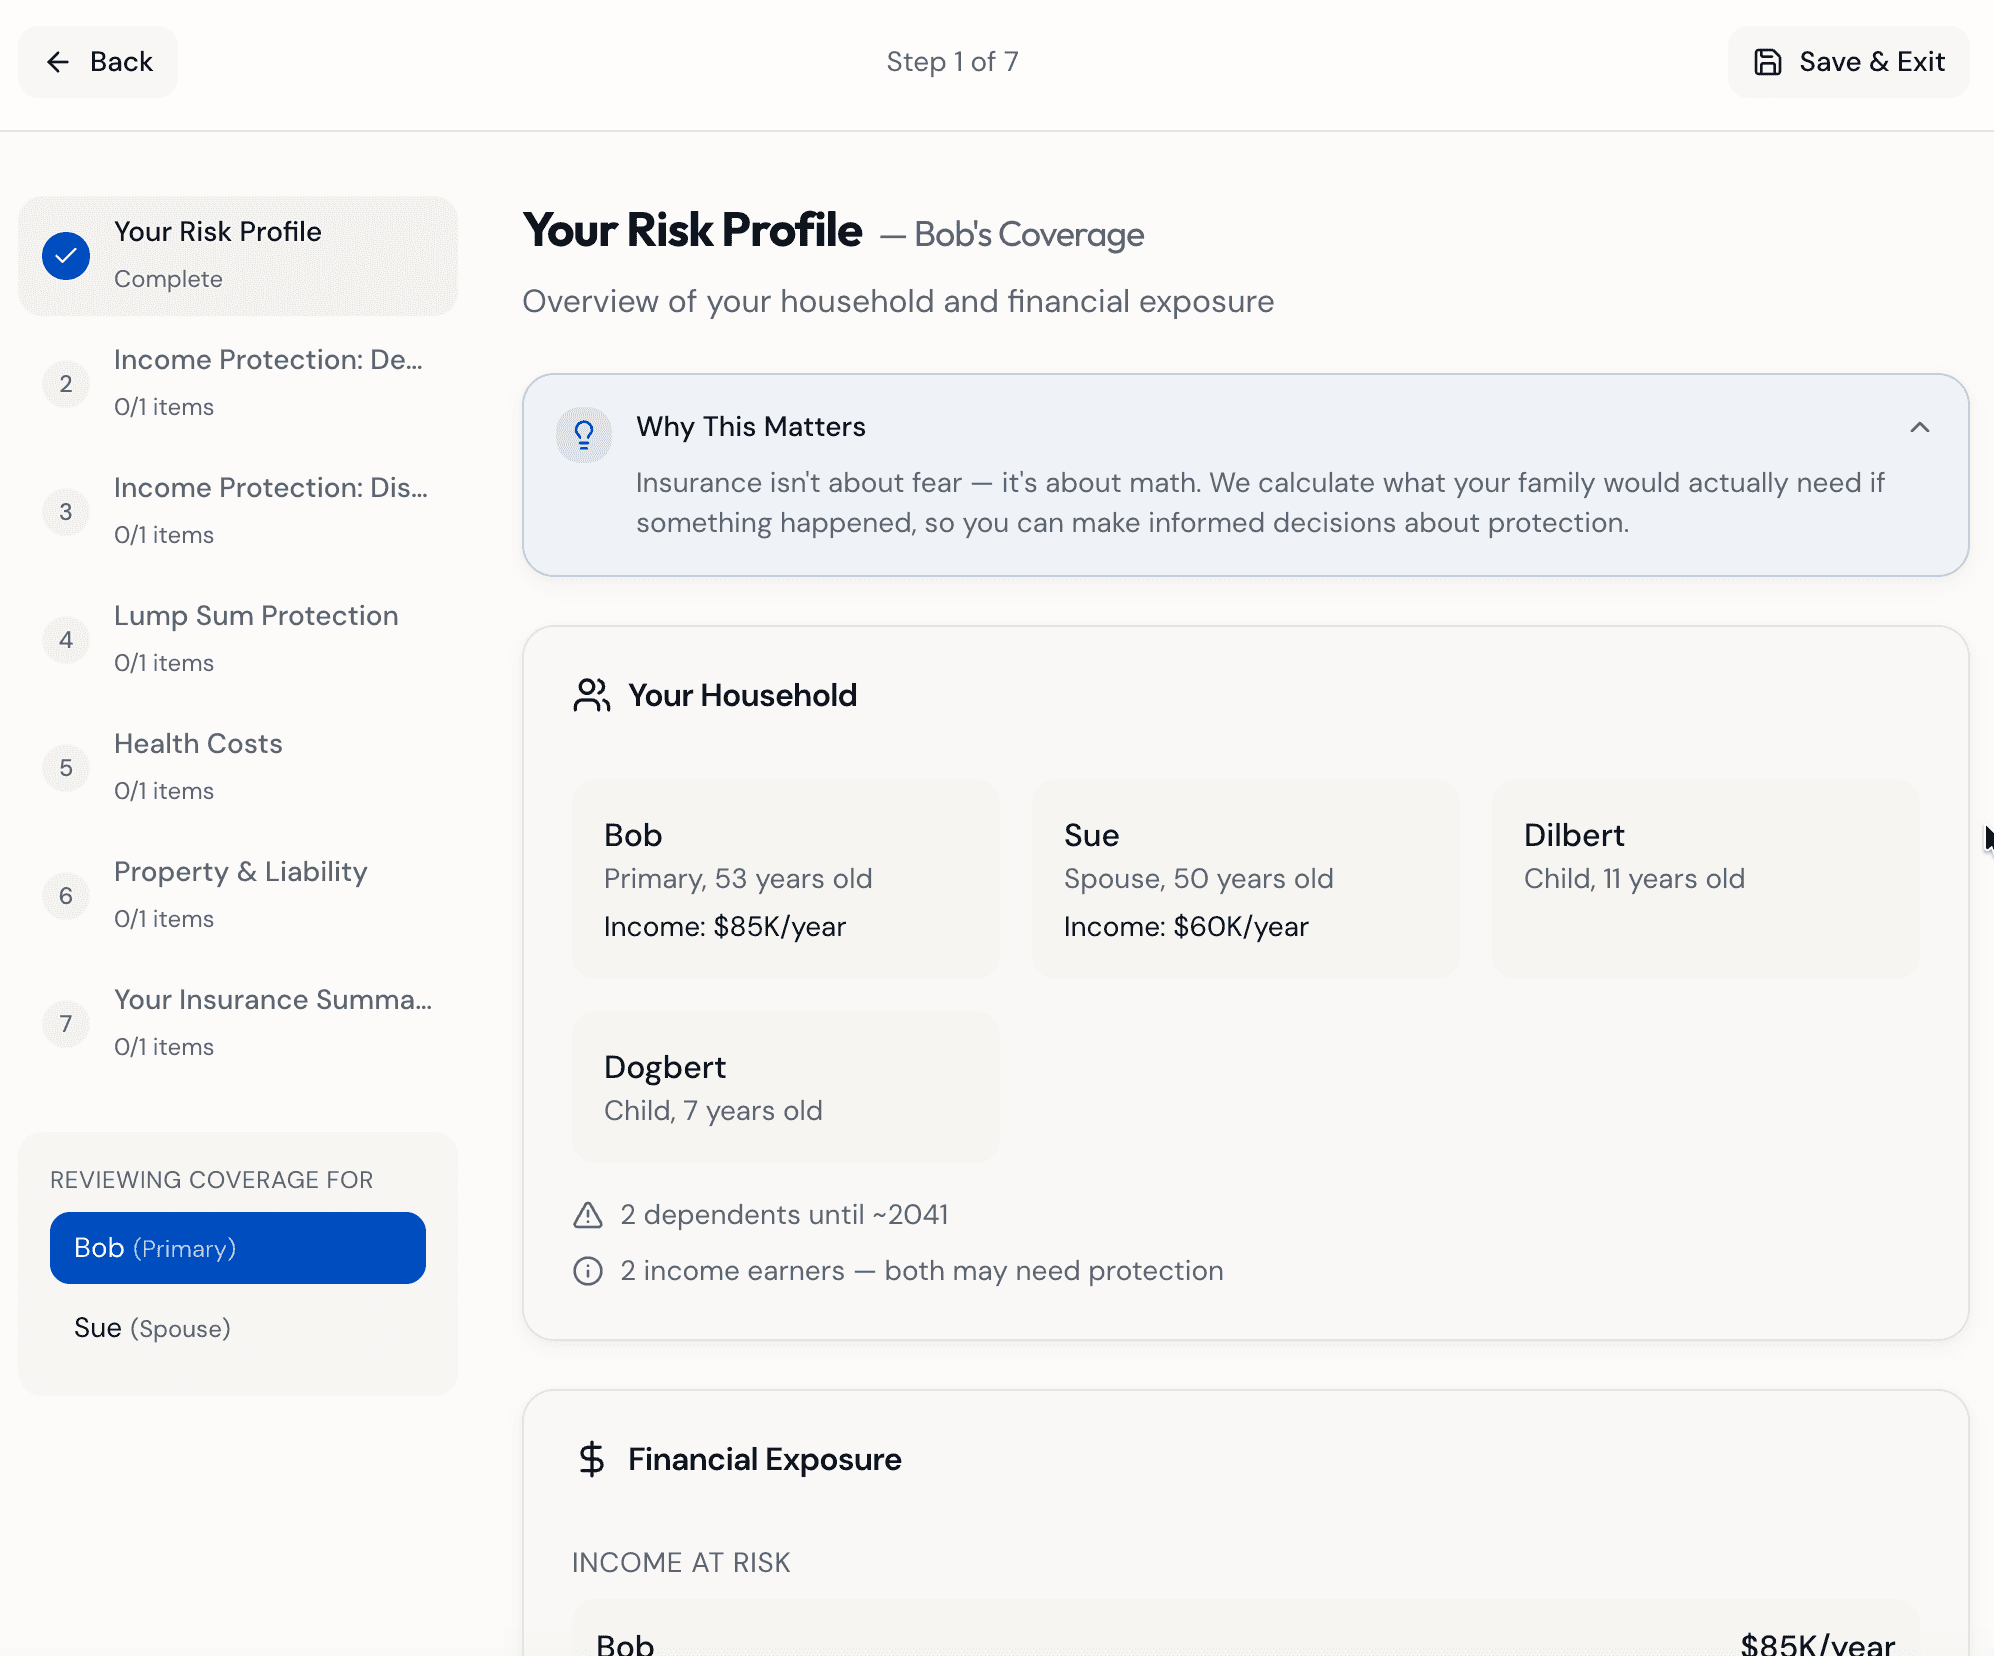The image size is (1994, 1656).
Task: Select Bob (Primary) for coverage review
Action: click(238, 1248)
